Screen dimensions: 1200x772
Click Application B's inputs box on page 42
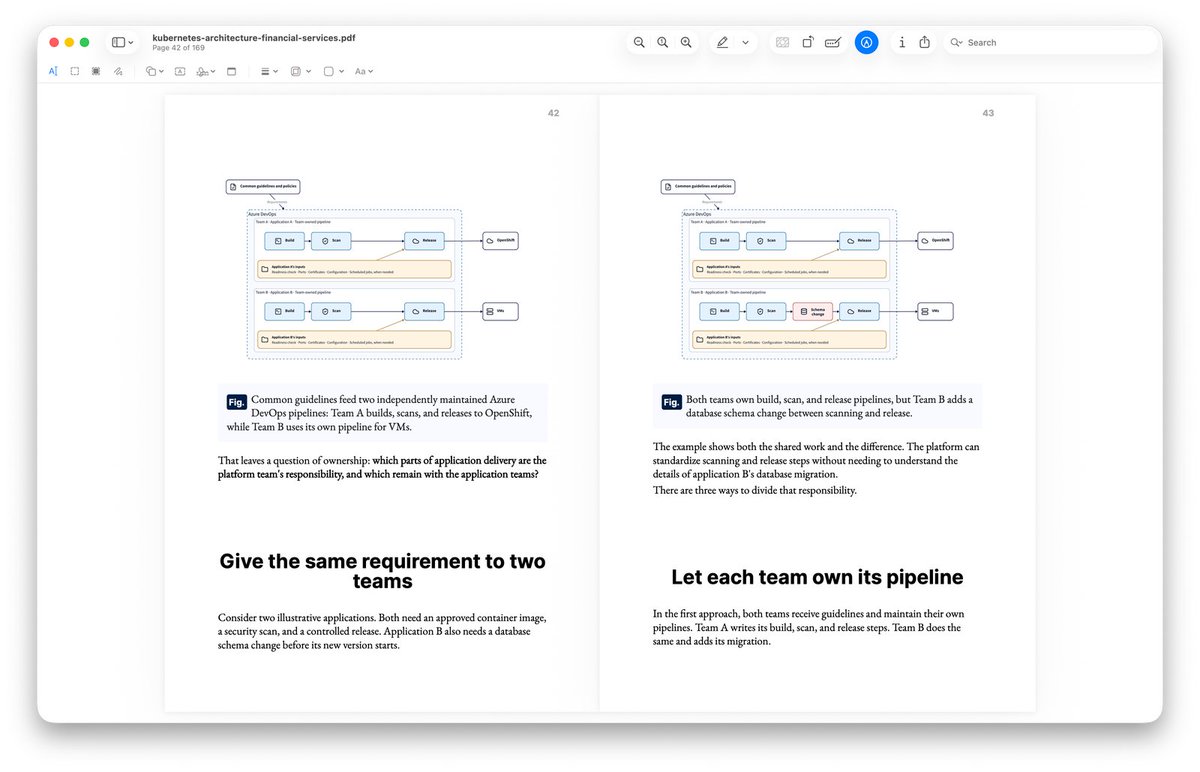click(355, 339)
